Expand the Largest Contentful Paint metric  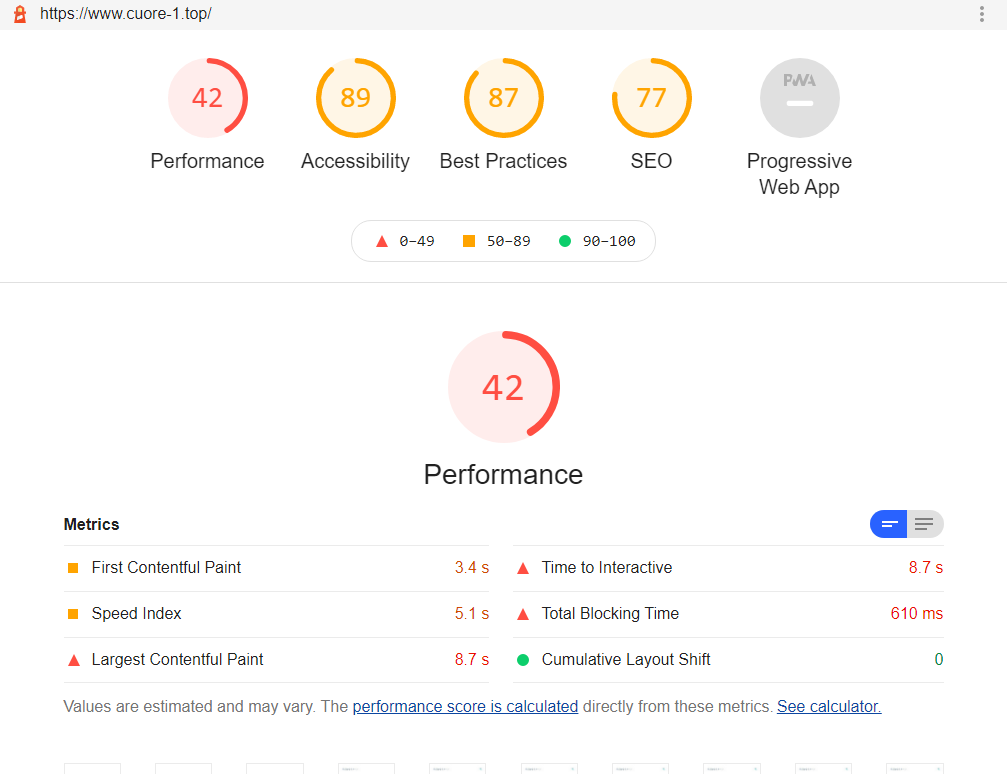(177, 660)
